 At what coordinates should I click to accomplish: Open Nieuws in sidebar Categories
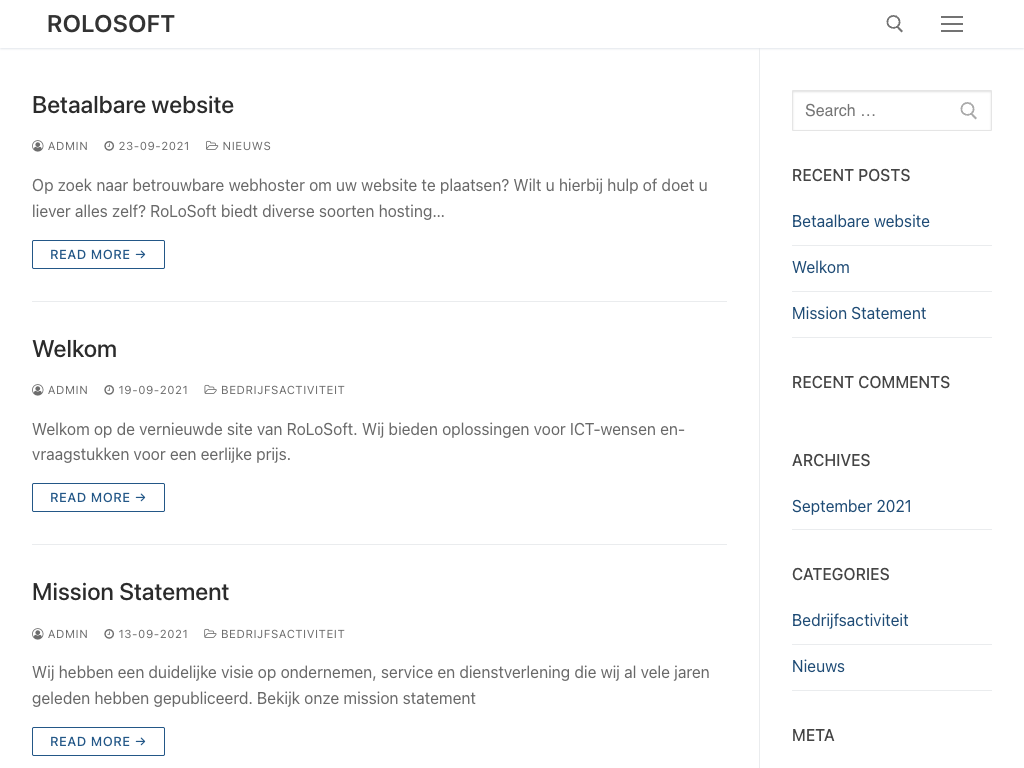pyautogui.click(x=818, y=666)
